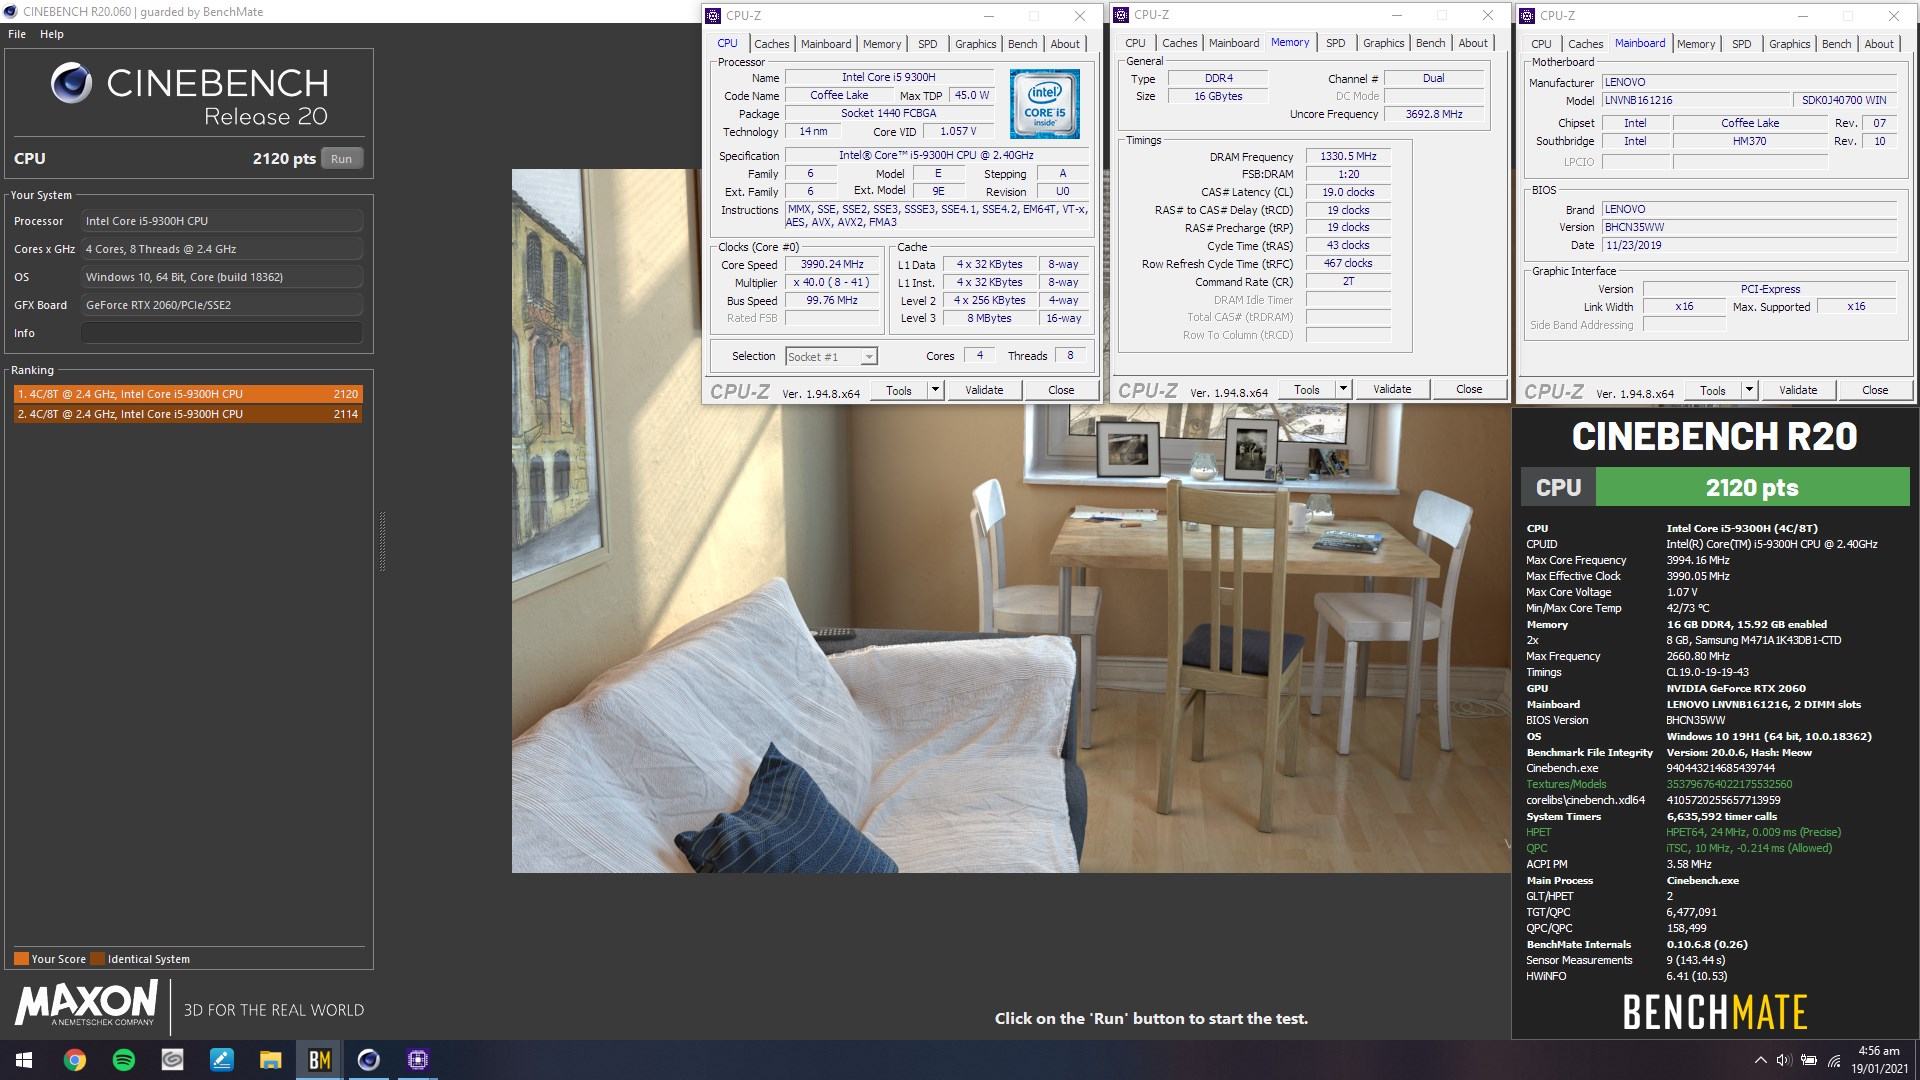Click the Textures/Models hash line in BenchMate
1920x1080 pixels.
pyautogui.click(x=1660, y=784)
